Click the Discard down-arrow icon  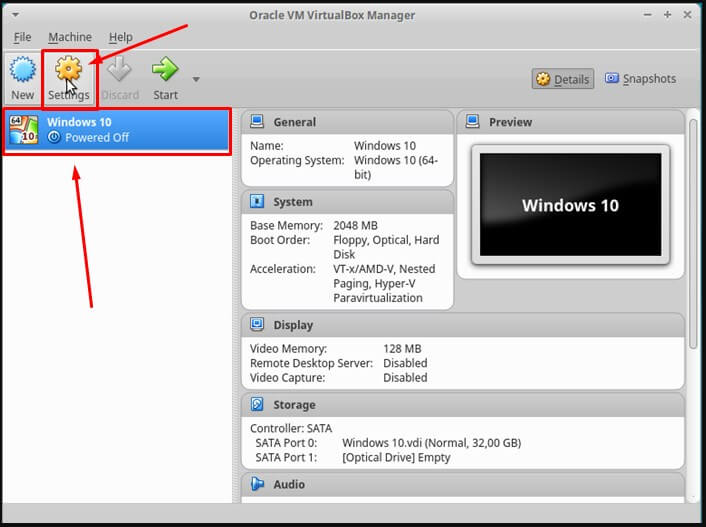(x=120, y=69)
